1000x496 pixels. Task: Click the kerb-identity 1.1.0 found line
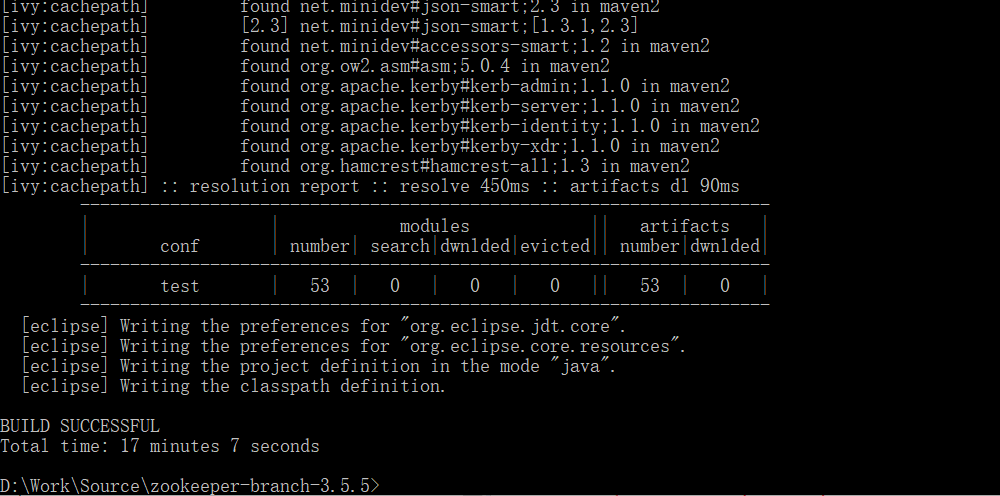[x=380, y=126]
